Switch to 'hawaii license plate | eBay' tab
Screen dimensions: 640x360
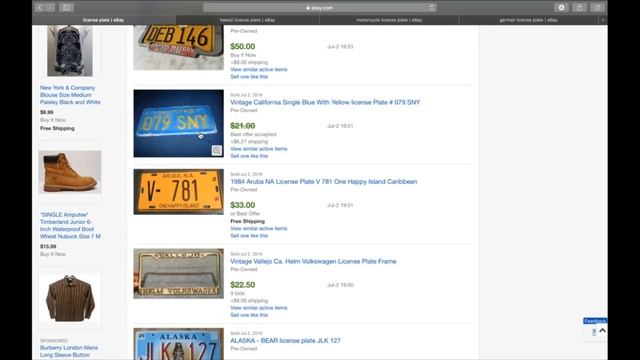click(247, 20)
